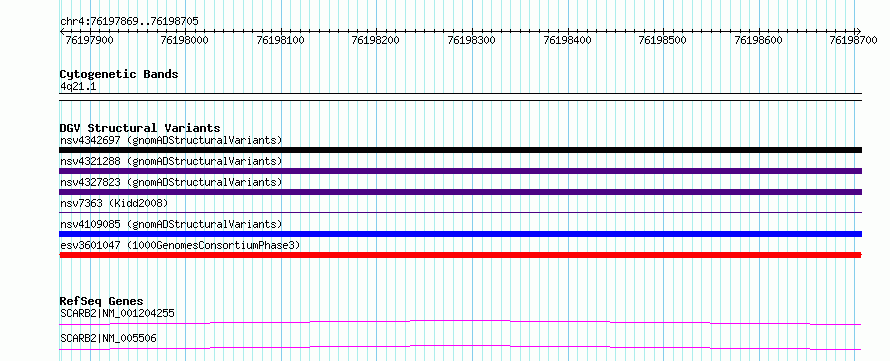
Task: Click ruler tick at position 76198300
Action: (471, 40)
